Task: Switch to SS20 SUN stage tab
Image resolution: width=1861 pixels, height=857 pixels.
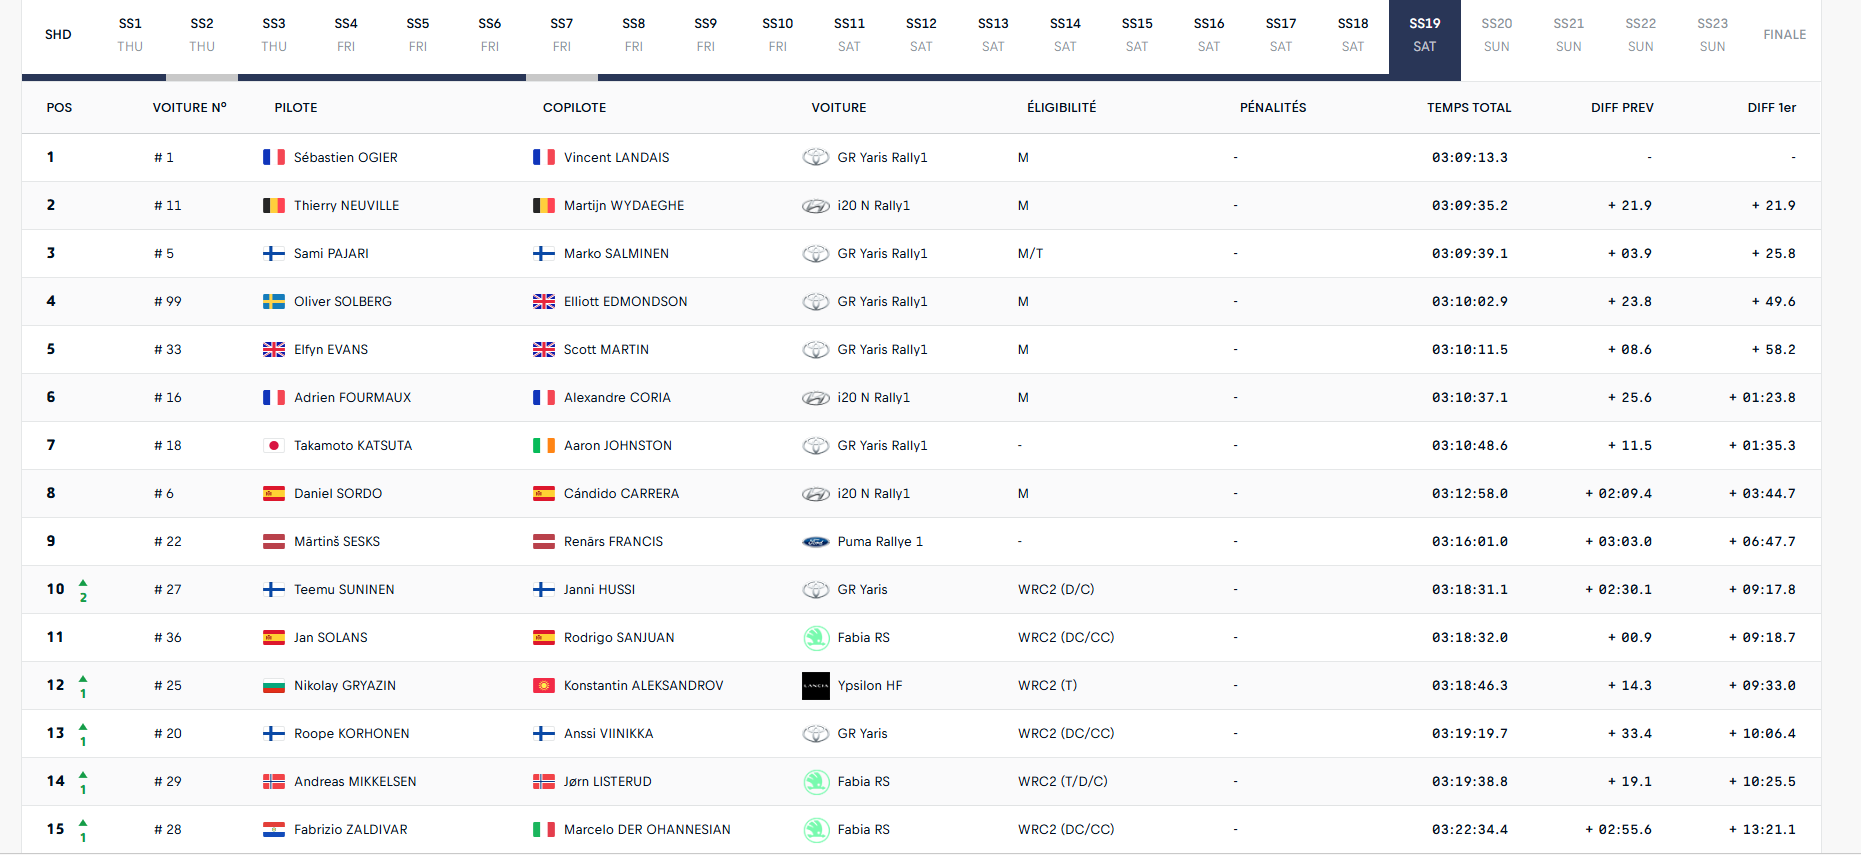Action: [1497, 35]
